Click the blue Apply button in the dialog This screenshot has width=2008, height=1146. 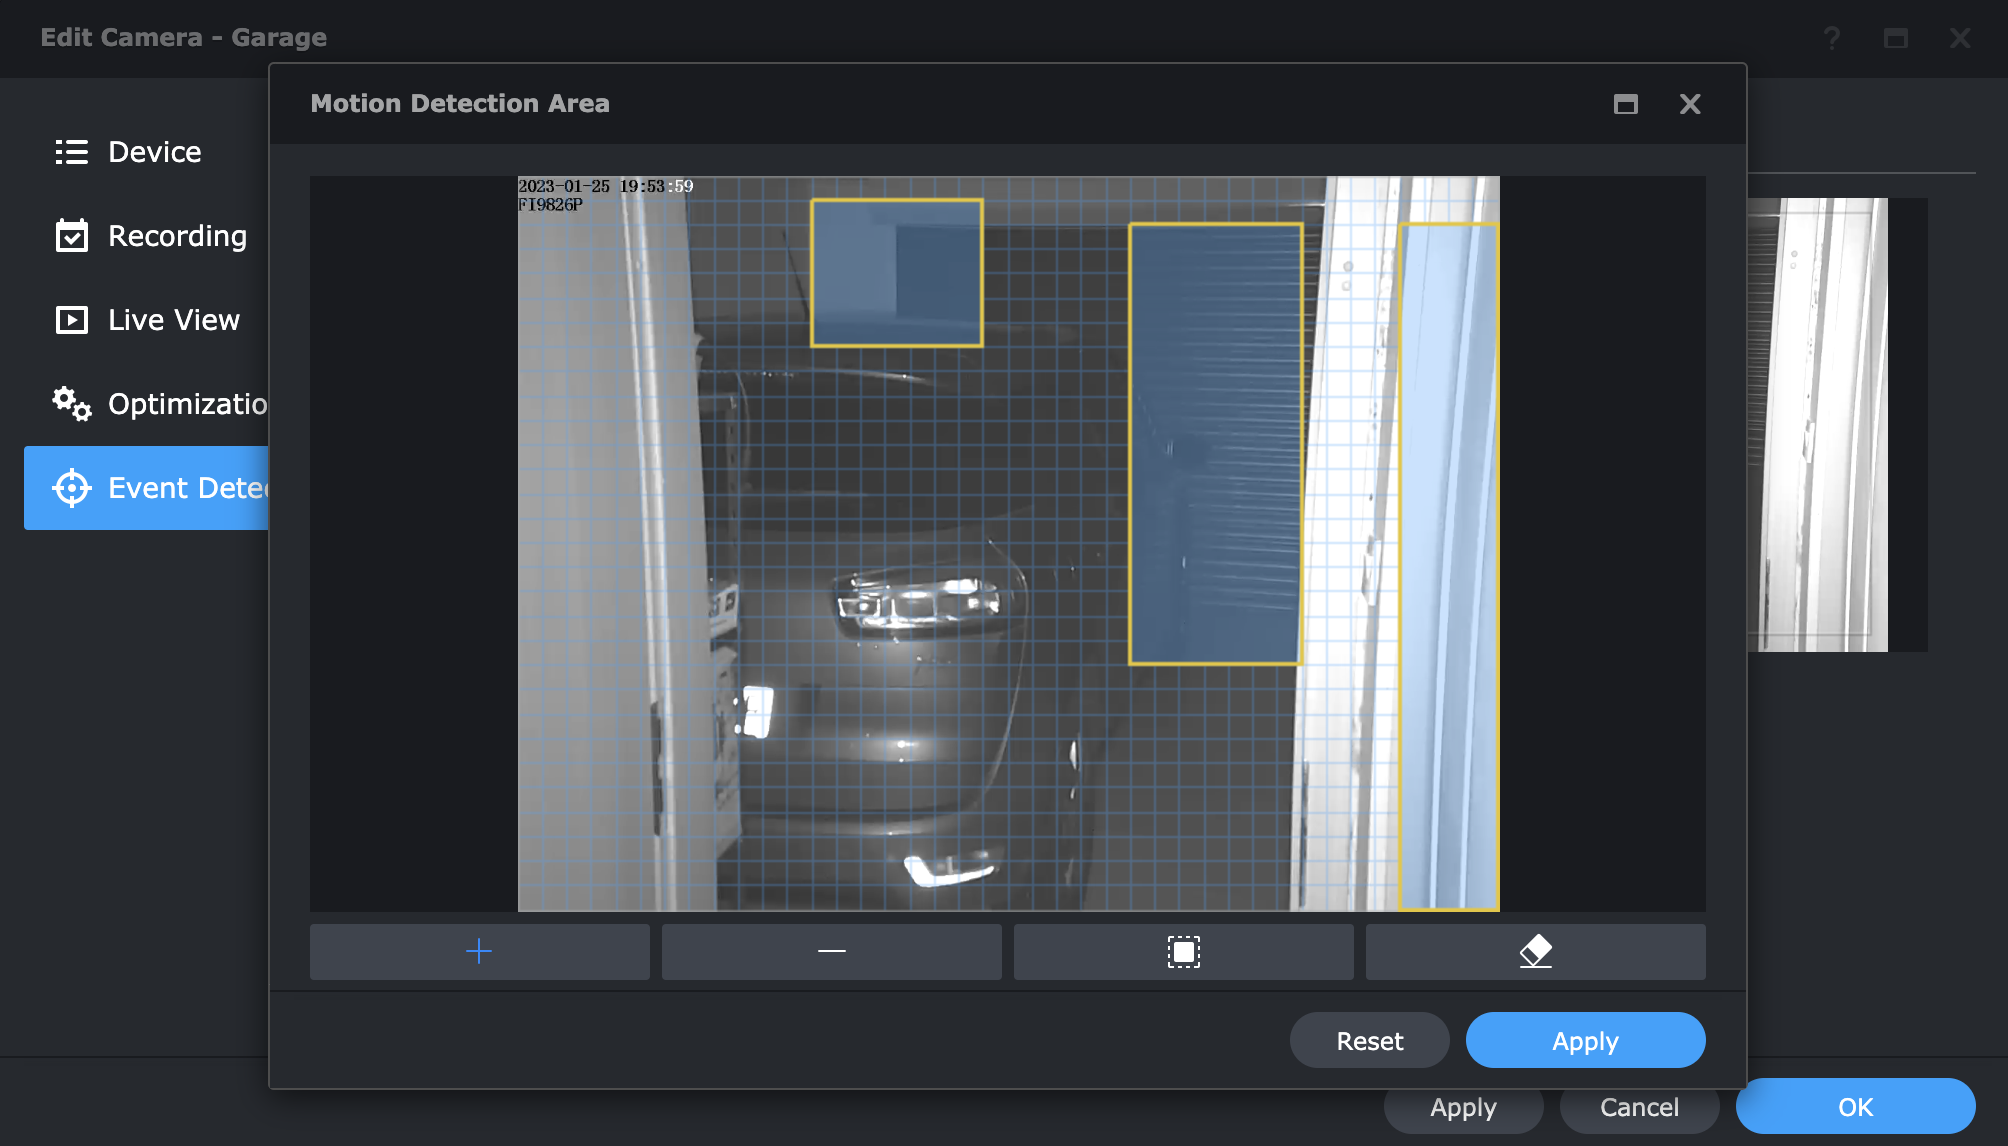pos(1585,1040)
